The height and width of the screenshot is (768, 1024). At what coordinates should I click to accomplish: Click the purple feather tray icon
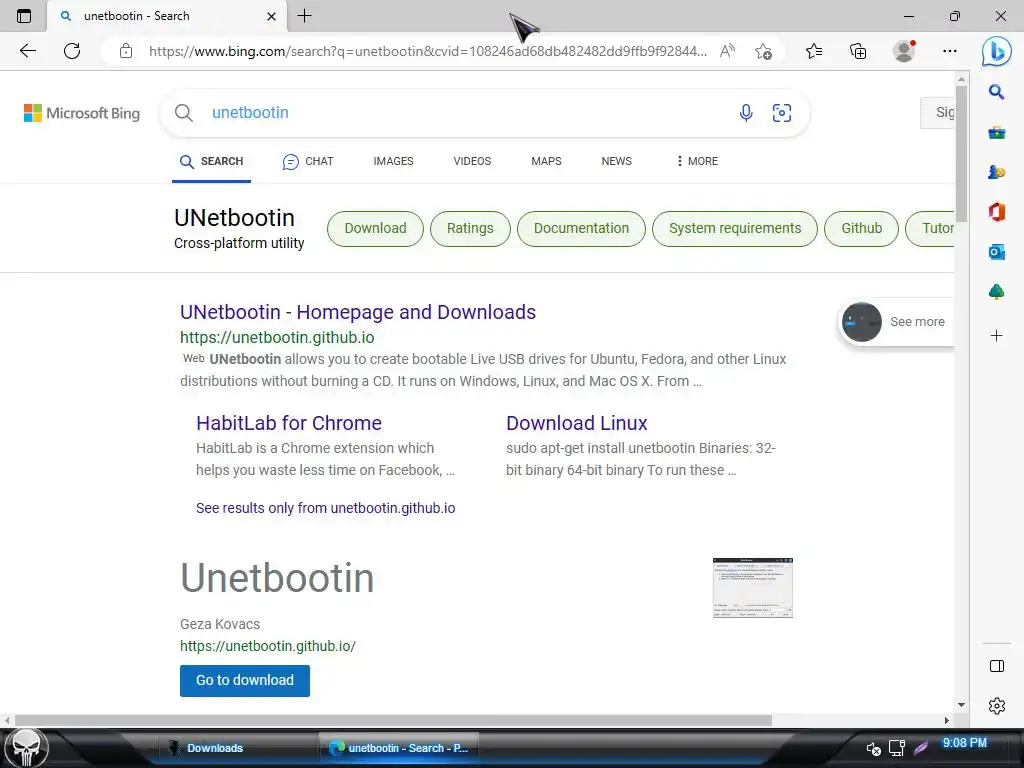point(921,748)
